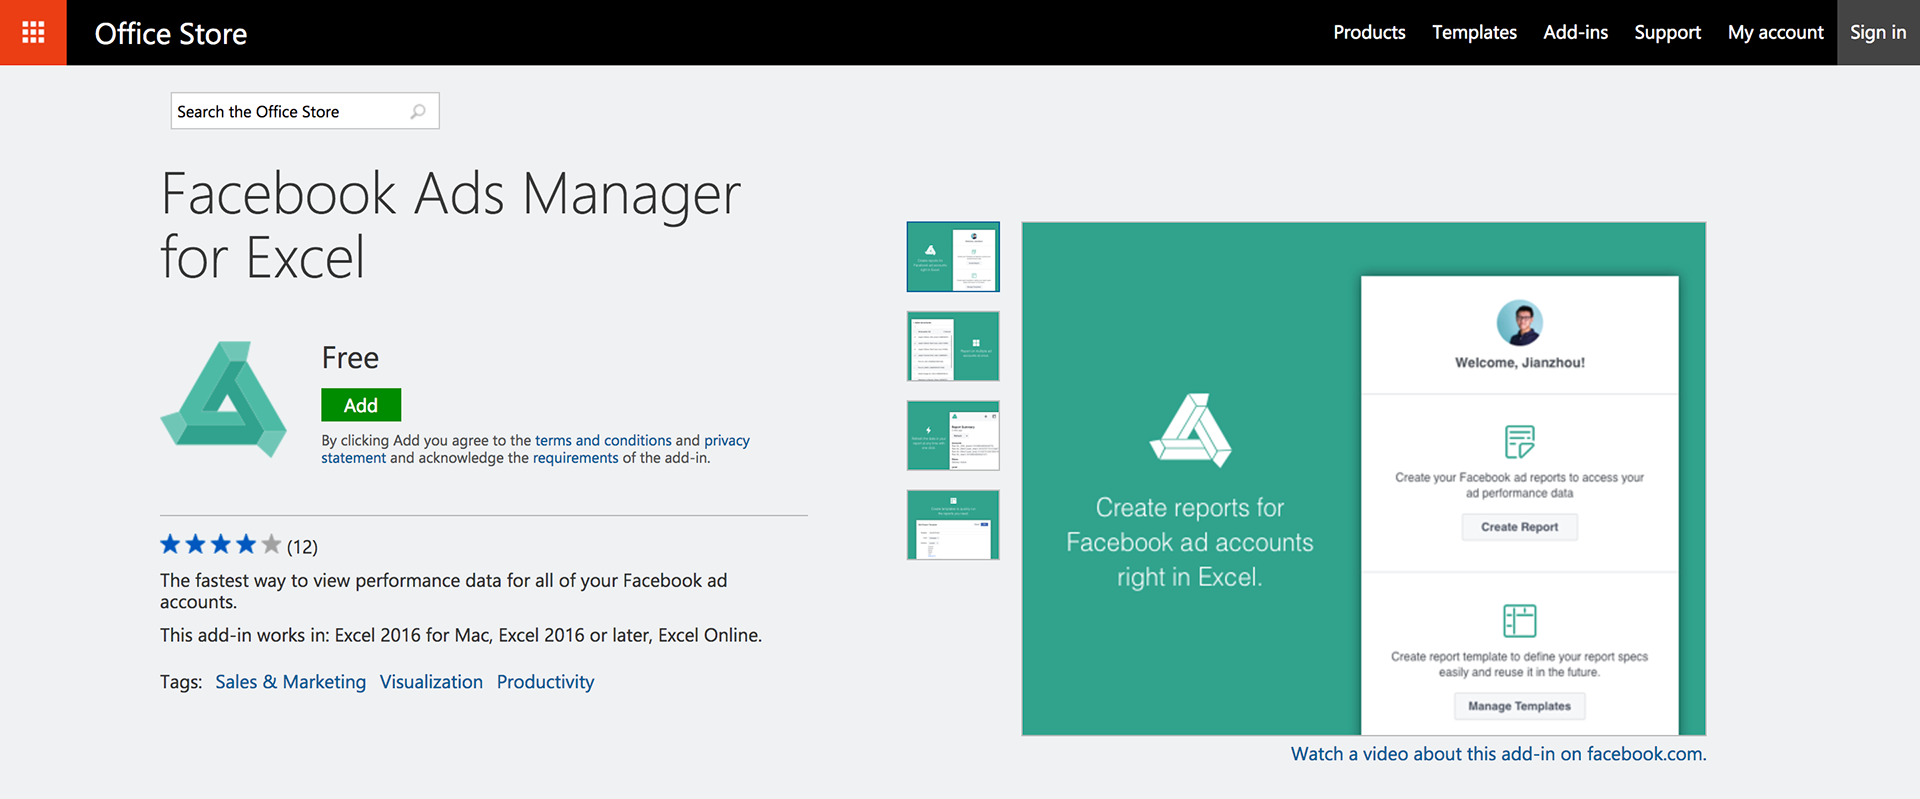1920x799 pixels.
Task: Open the requirements link
Action: (575, 458)
